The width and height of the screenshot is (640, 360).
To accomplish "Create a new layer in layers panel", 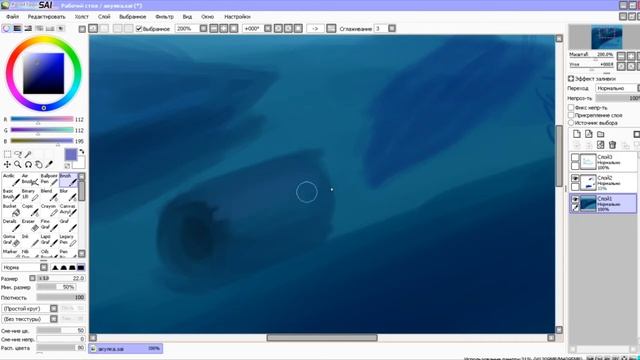I will click(x=576, y=134).
